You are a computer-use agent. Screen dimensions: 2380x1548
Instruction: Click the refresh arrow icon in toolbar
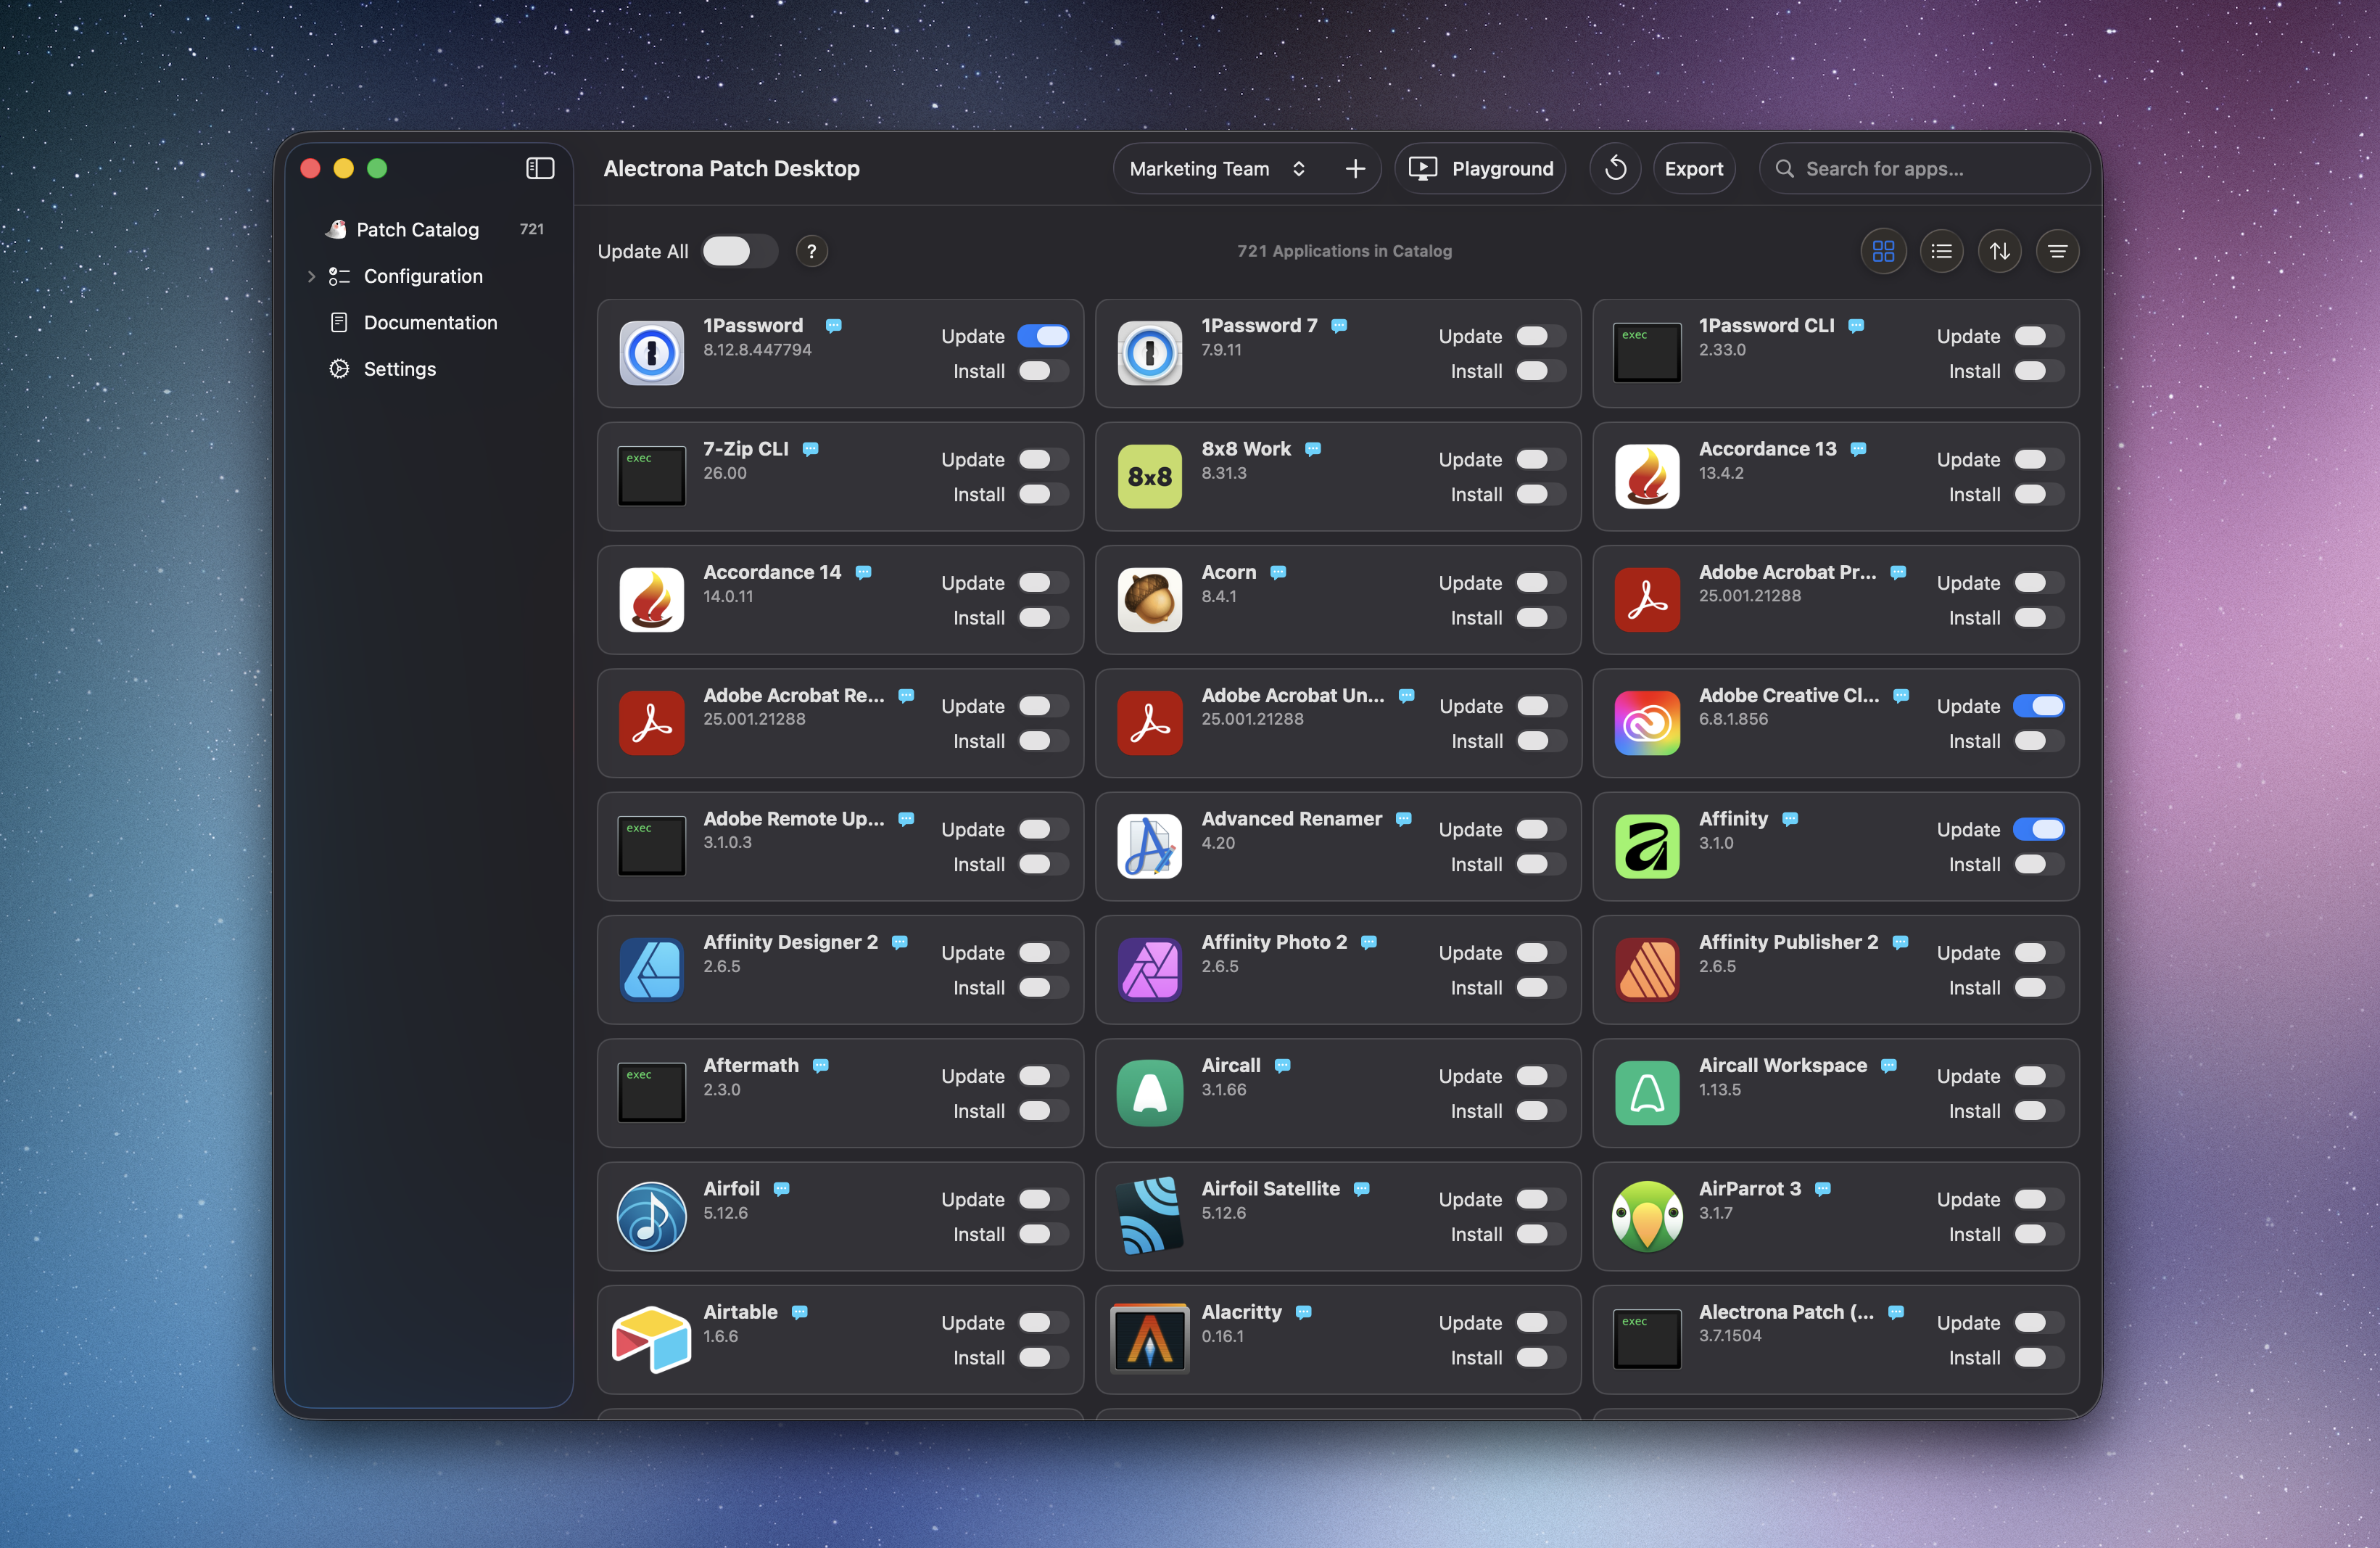point(1615,169)
